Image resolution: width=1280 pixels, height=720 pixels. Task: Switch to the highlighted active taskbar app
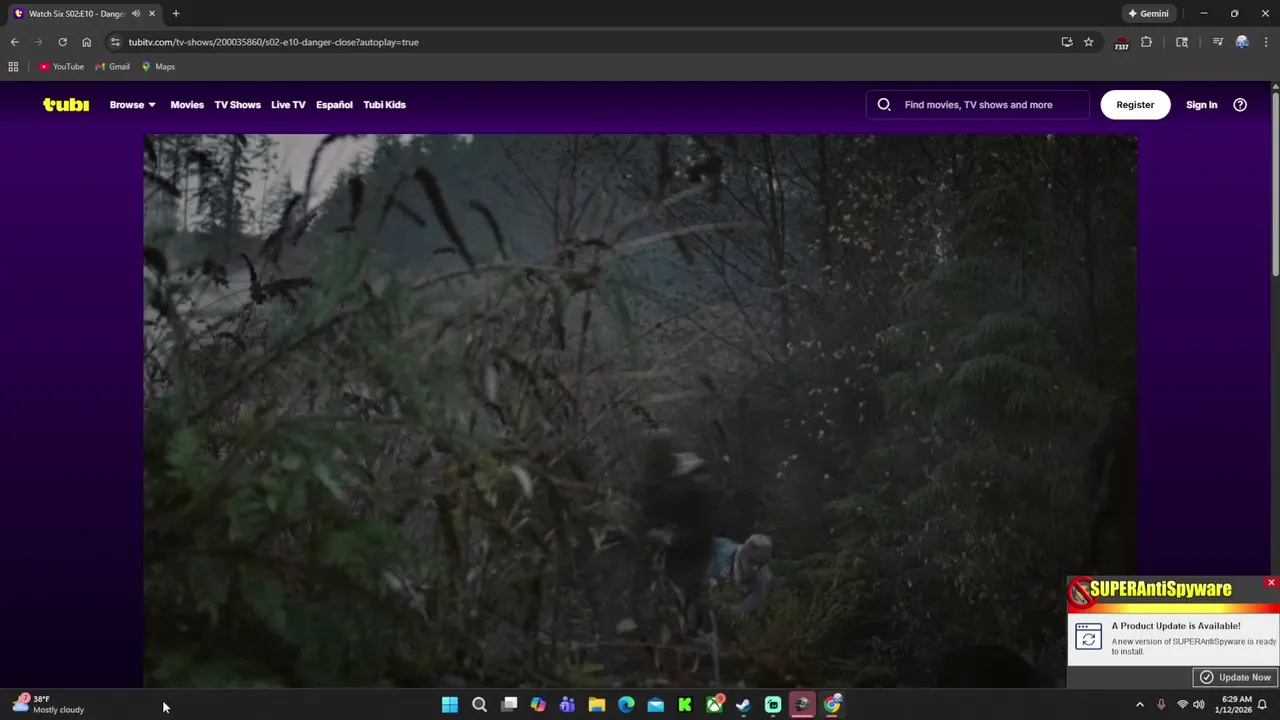[802, 705]
